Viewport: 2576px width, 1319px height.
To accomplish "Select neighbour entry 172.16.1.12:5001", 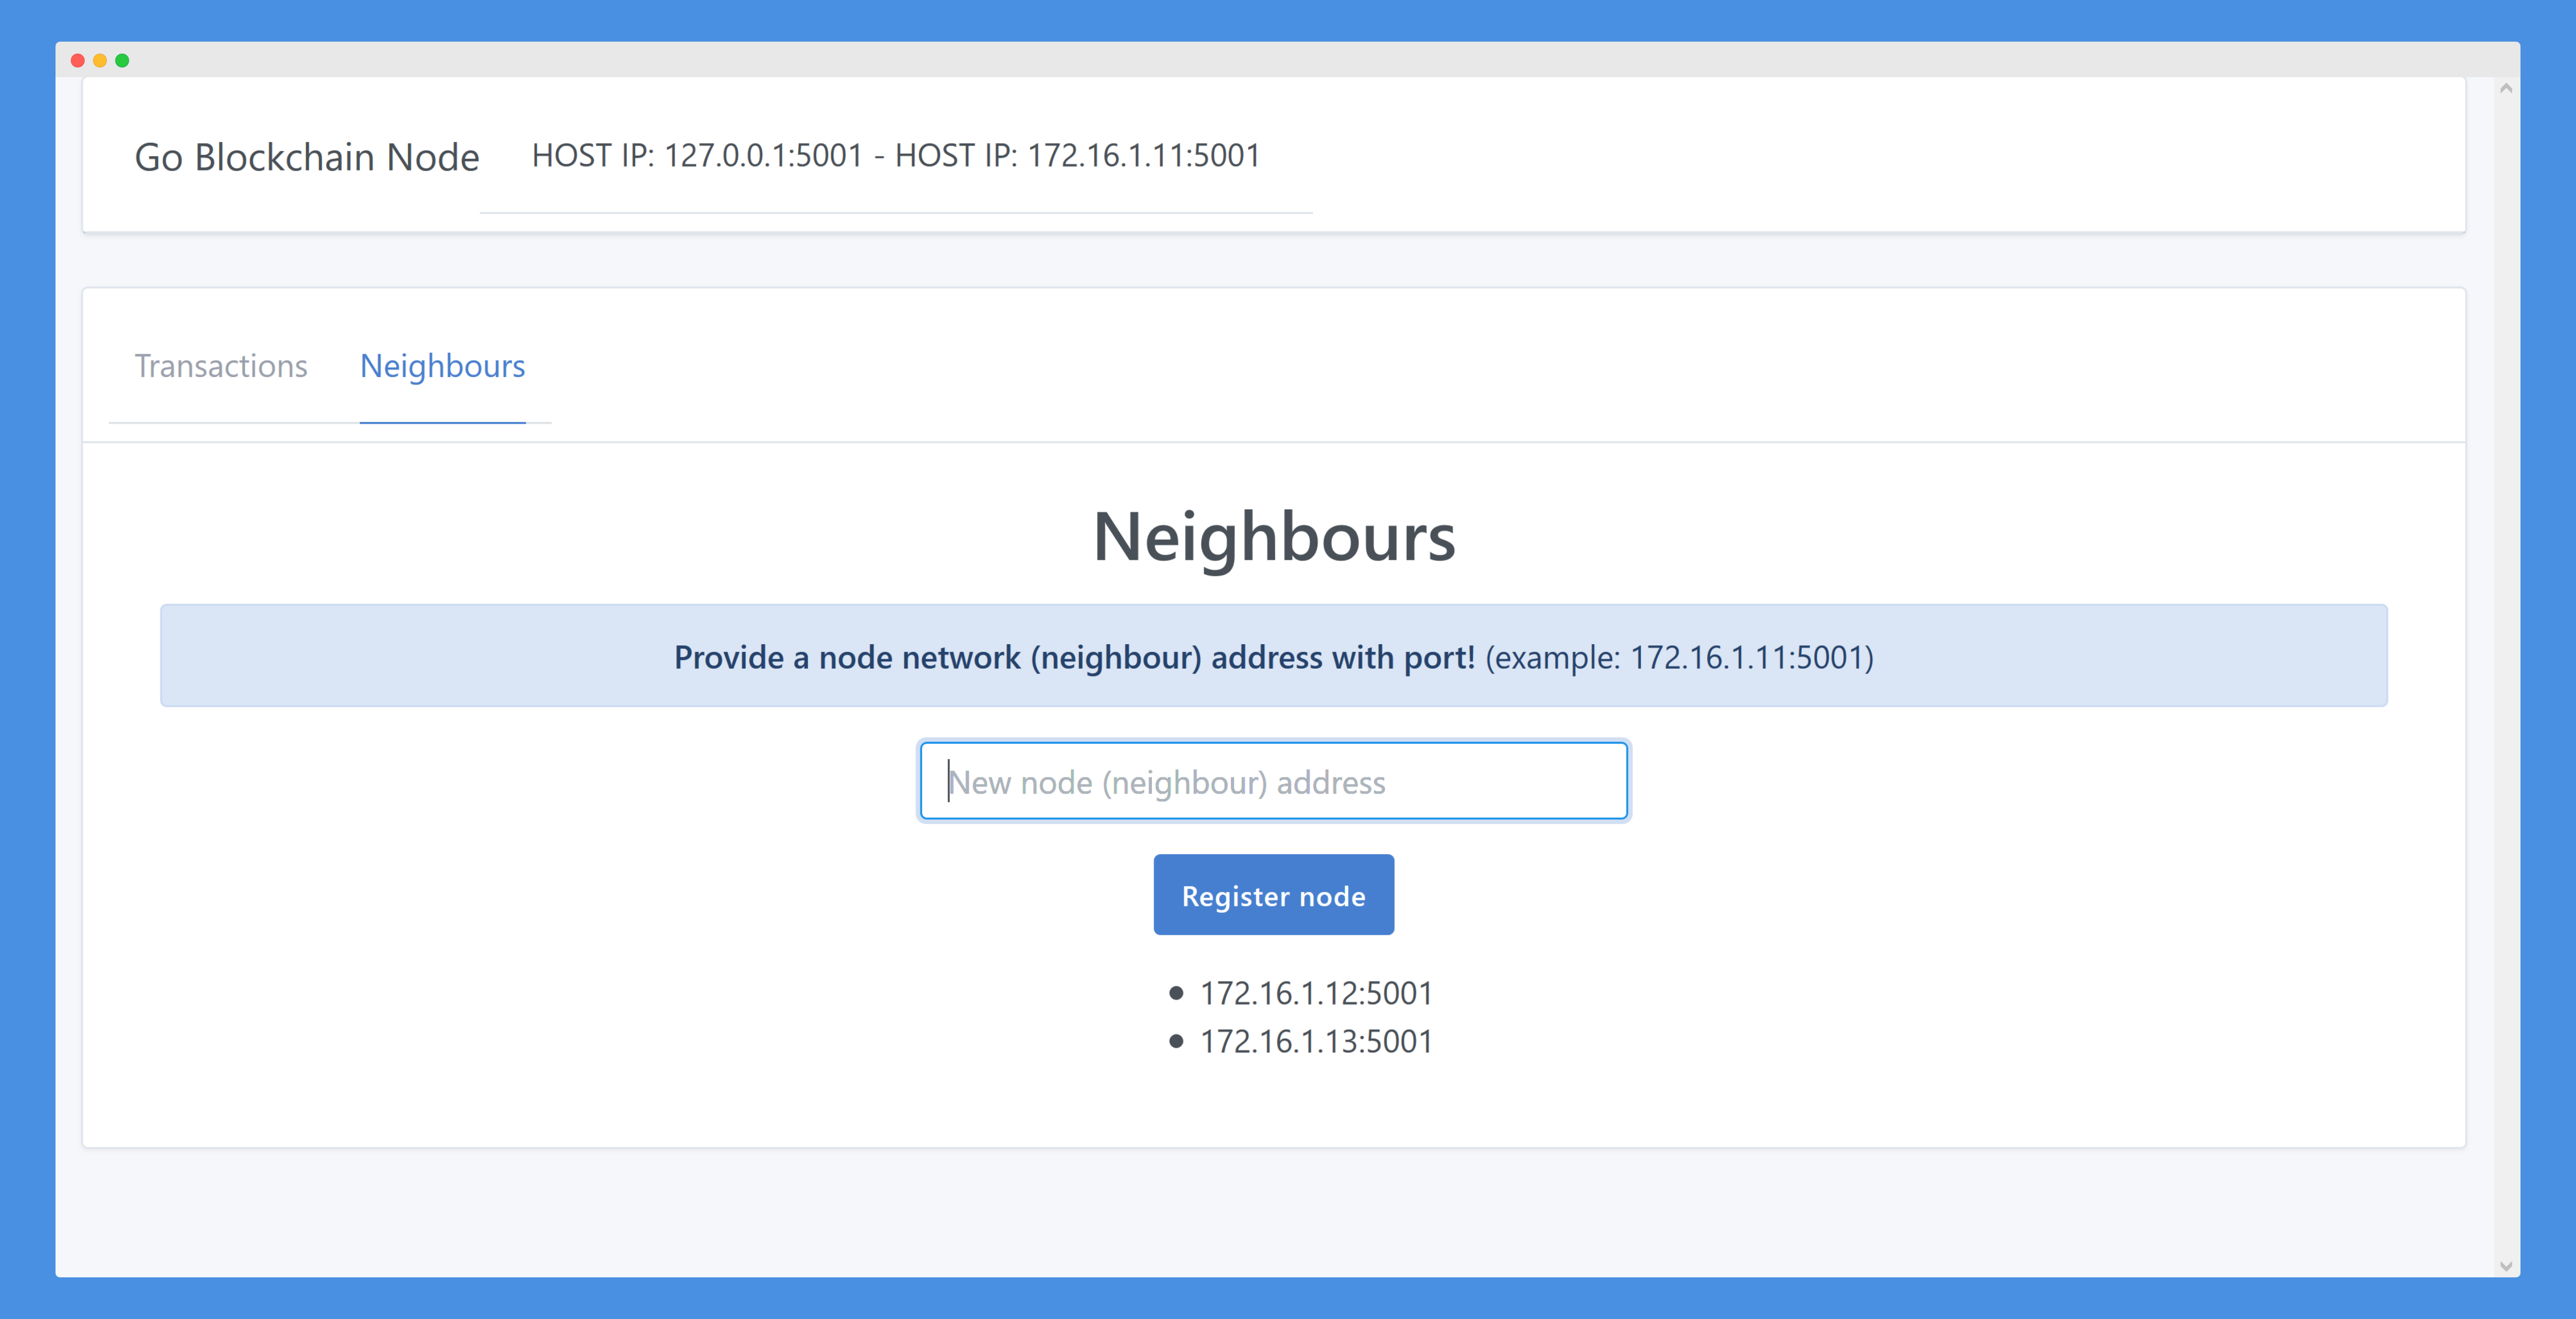I will pyautogui.click(x=1316, y=993).
